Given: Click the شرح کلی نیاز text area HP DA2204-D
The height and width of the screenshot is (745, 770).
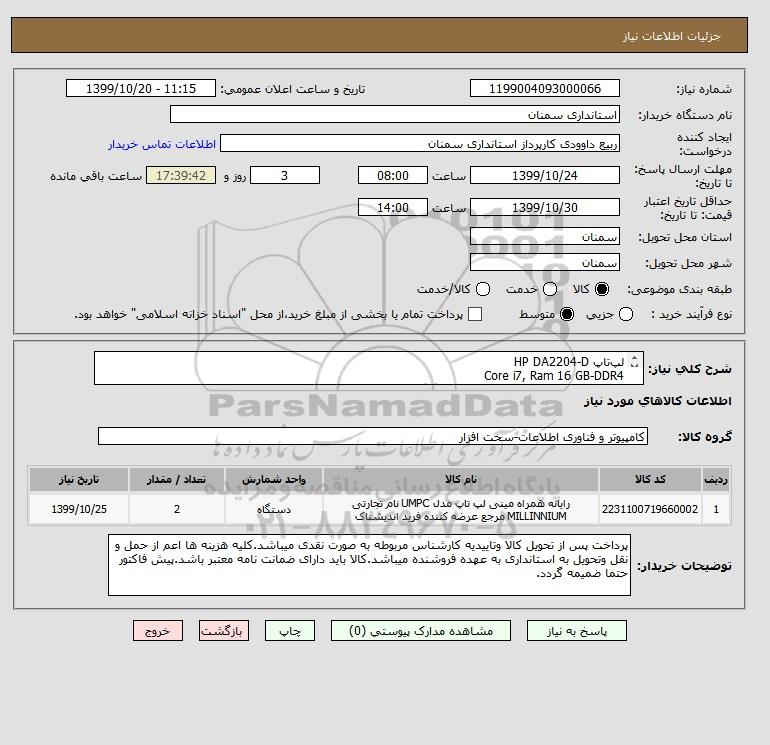Looking at the screenshot, I should pyautogui.click(x=369, y=368).
